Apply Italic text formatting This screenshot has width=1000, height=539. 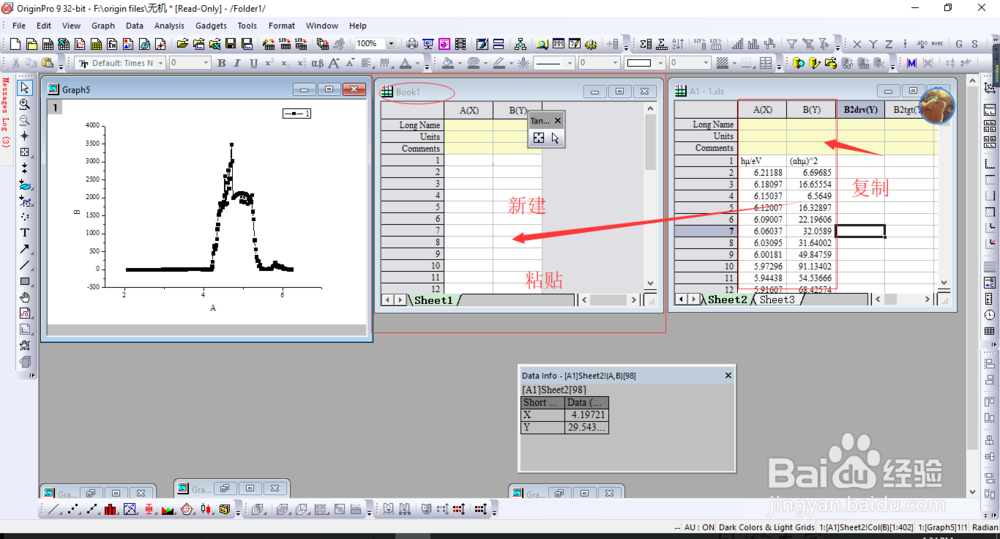pos(237,63)
